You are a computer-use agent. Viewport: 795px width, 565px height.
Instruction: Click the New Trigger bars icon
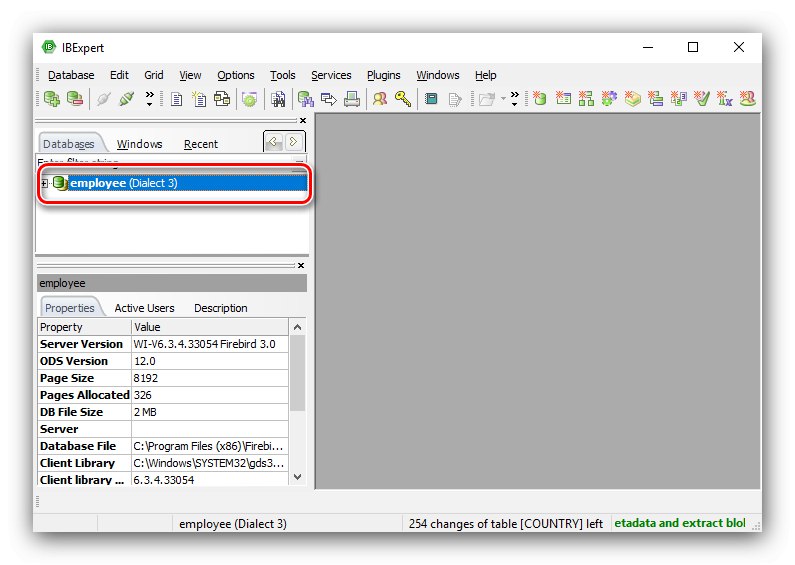point(655,98)
